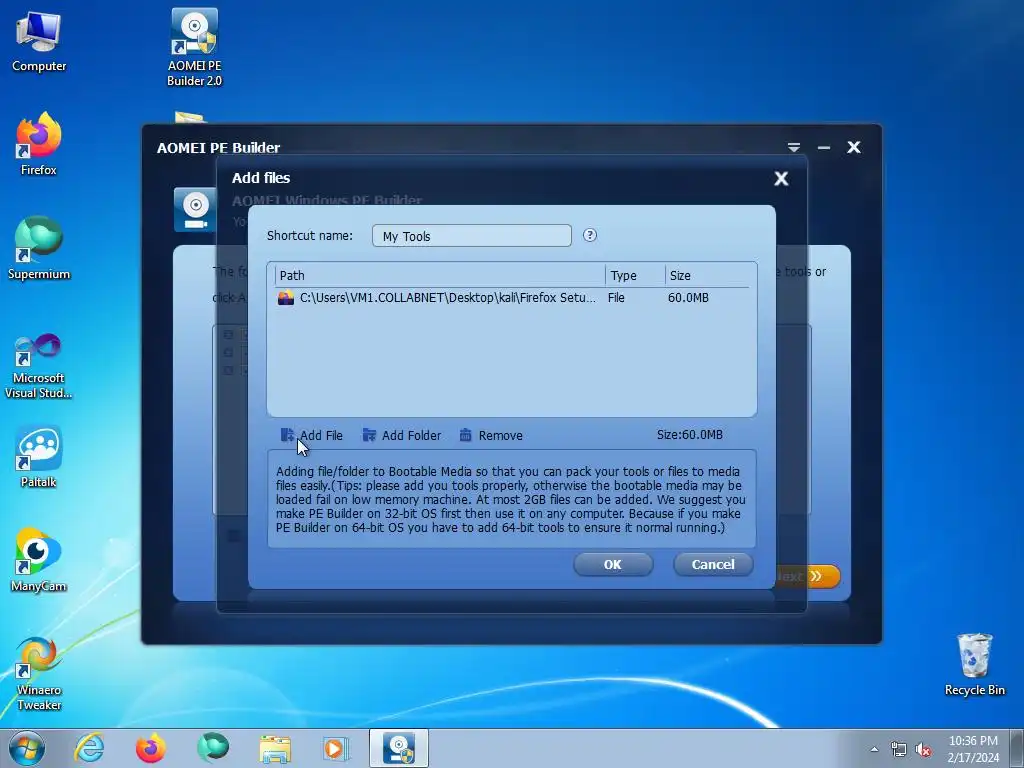
Task: Click the Firefox Setup file icon in list
Action: pos(285,298)
